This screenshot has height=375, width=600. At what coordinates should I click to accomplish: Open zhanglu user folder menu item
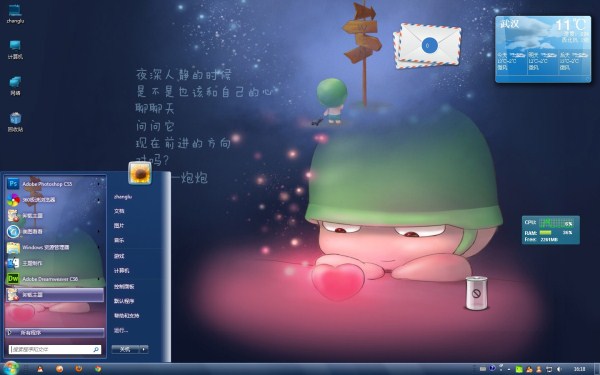click(123, 197)
